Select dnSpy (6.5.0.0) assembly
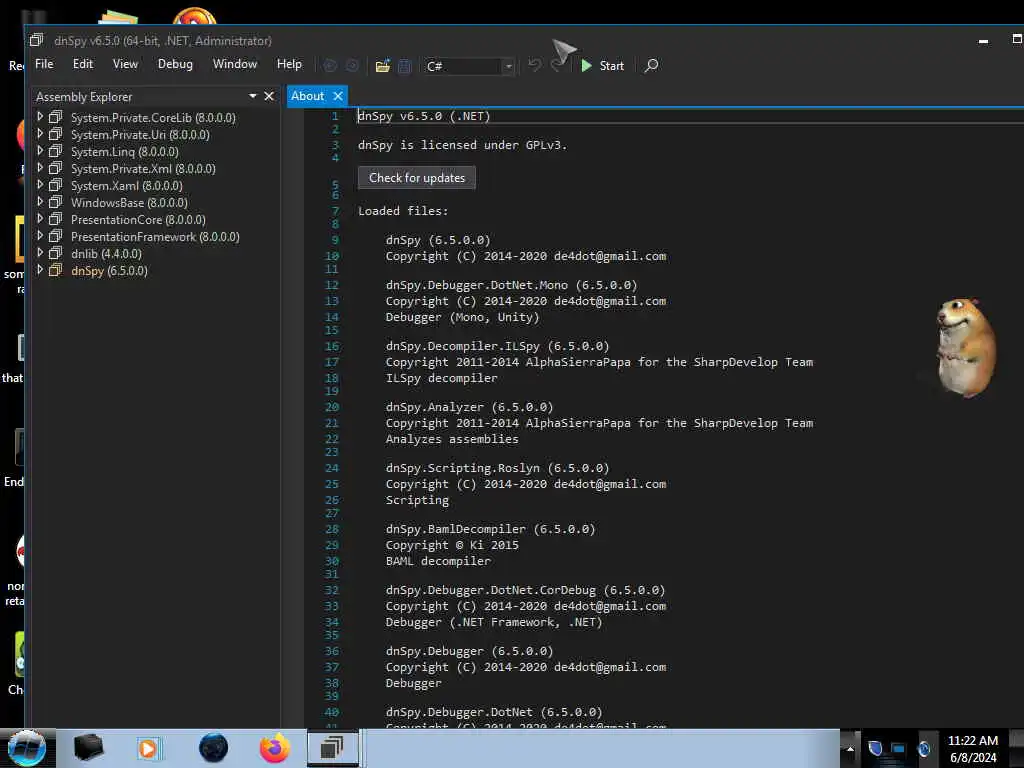Image resolution: width=1024 pixels, height=768 pixels. coord(109,270)
